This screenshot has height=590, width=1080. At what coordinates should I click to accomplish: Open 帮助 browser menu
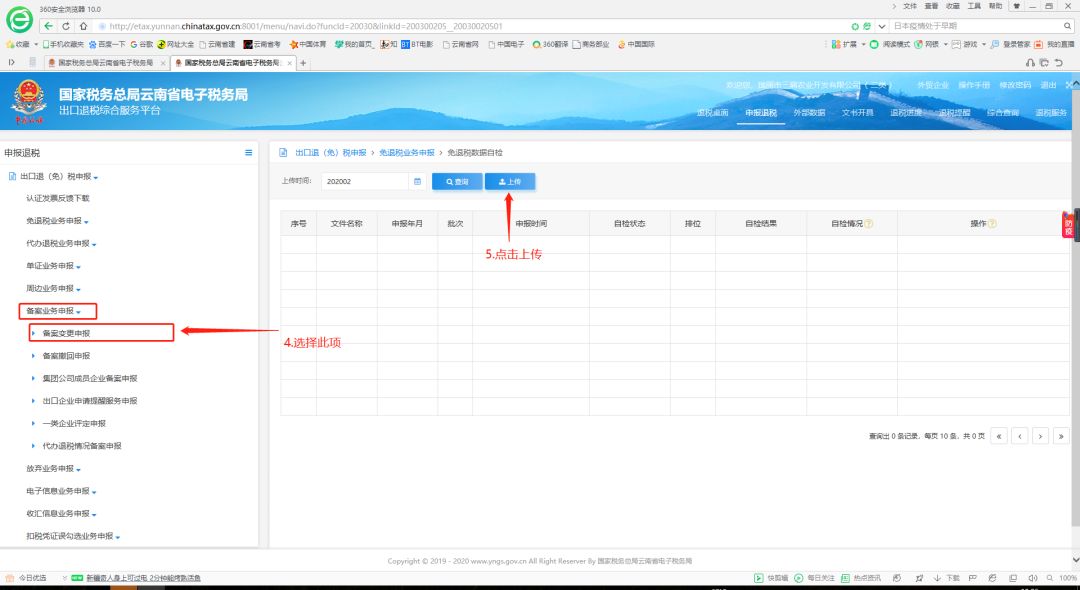[x=995, y=6]
